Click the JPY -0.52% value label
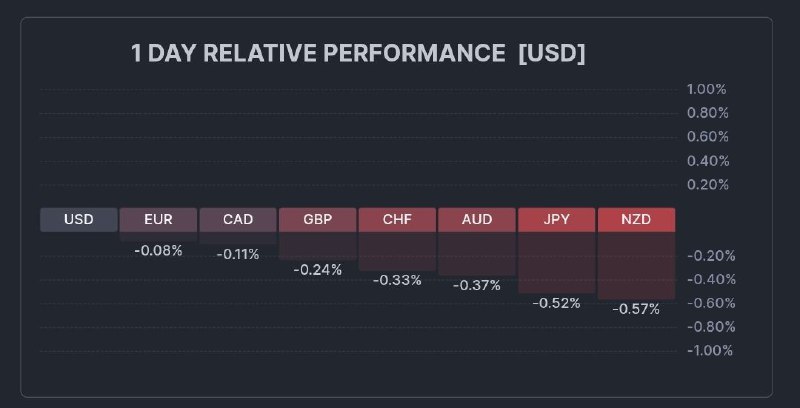This screenshot has width=800, height=408. pos(556,303)
